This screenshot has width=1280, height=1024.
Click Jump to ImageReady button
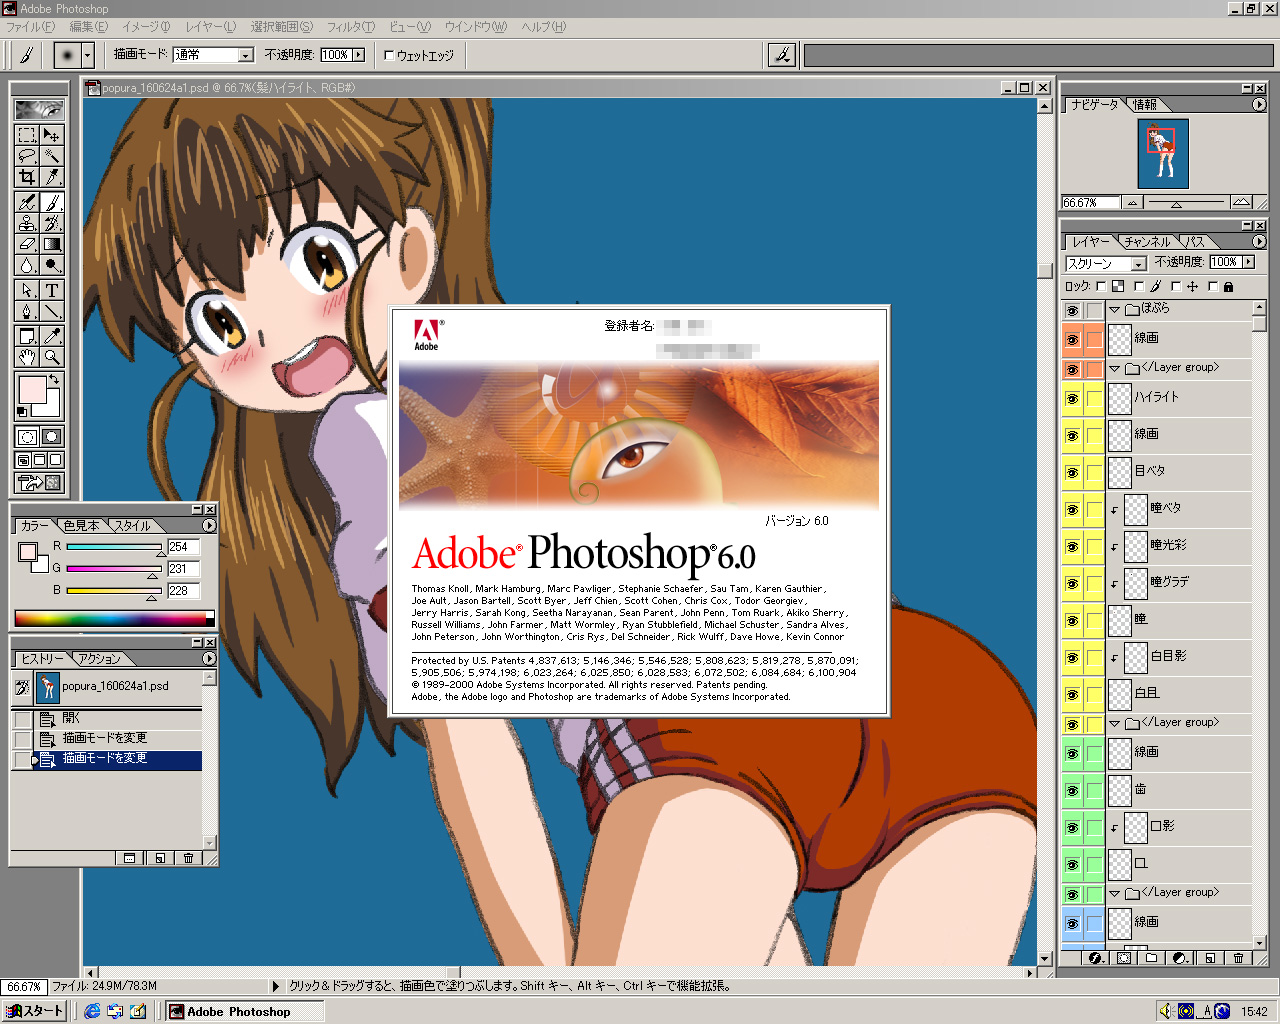39,483
